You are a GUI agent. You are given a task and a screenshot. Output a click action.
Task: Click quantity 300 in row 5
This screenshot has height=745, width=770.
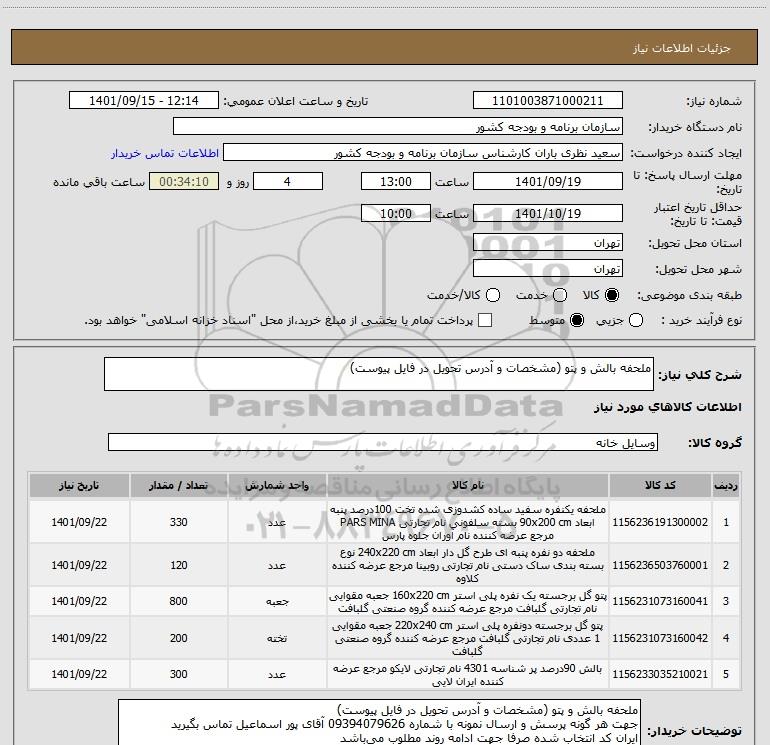click(179, 674)
